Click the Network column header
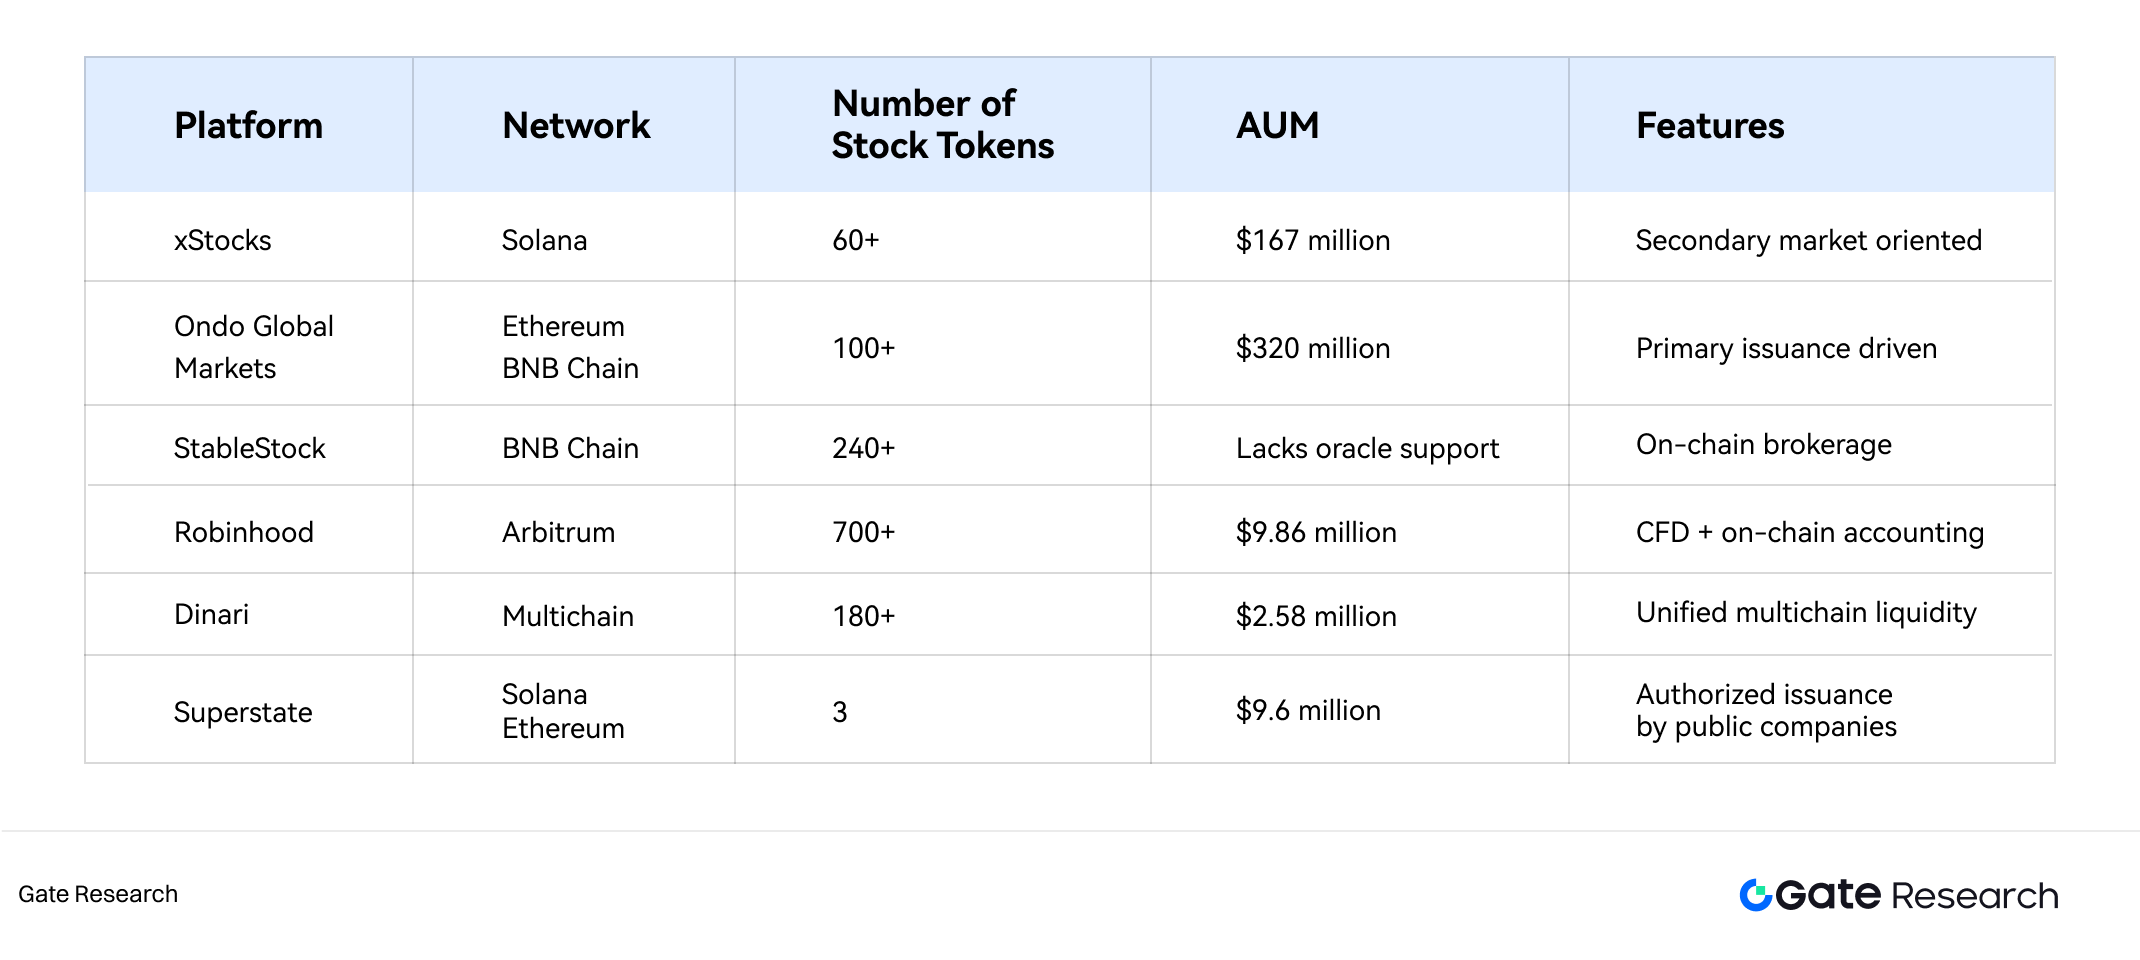Image resolution: width=2140 pixels, height=960 pixels. tap(576, 126)
